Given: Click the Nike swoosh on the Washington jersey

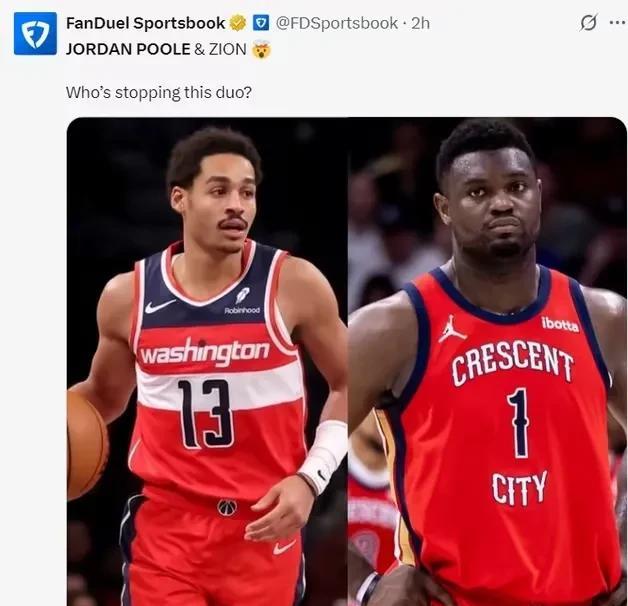Looking at the screenshot, I should 160,306.
